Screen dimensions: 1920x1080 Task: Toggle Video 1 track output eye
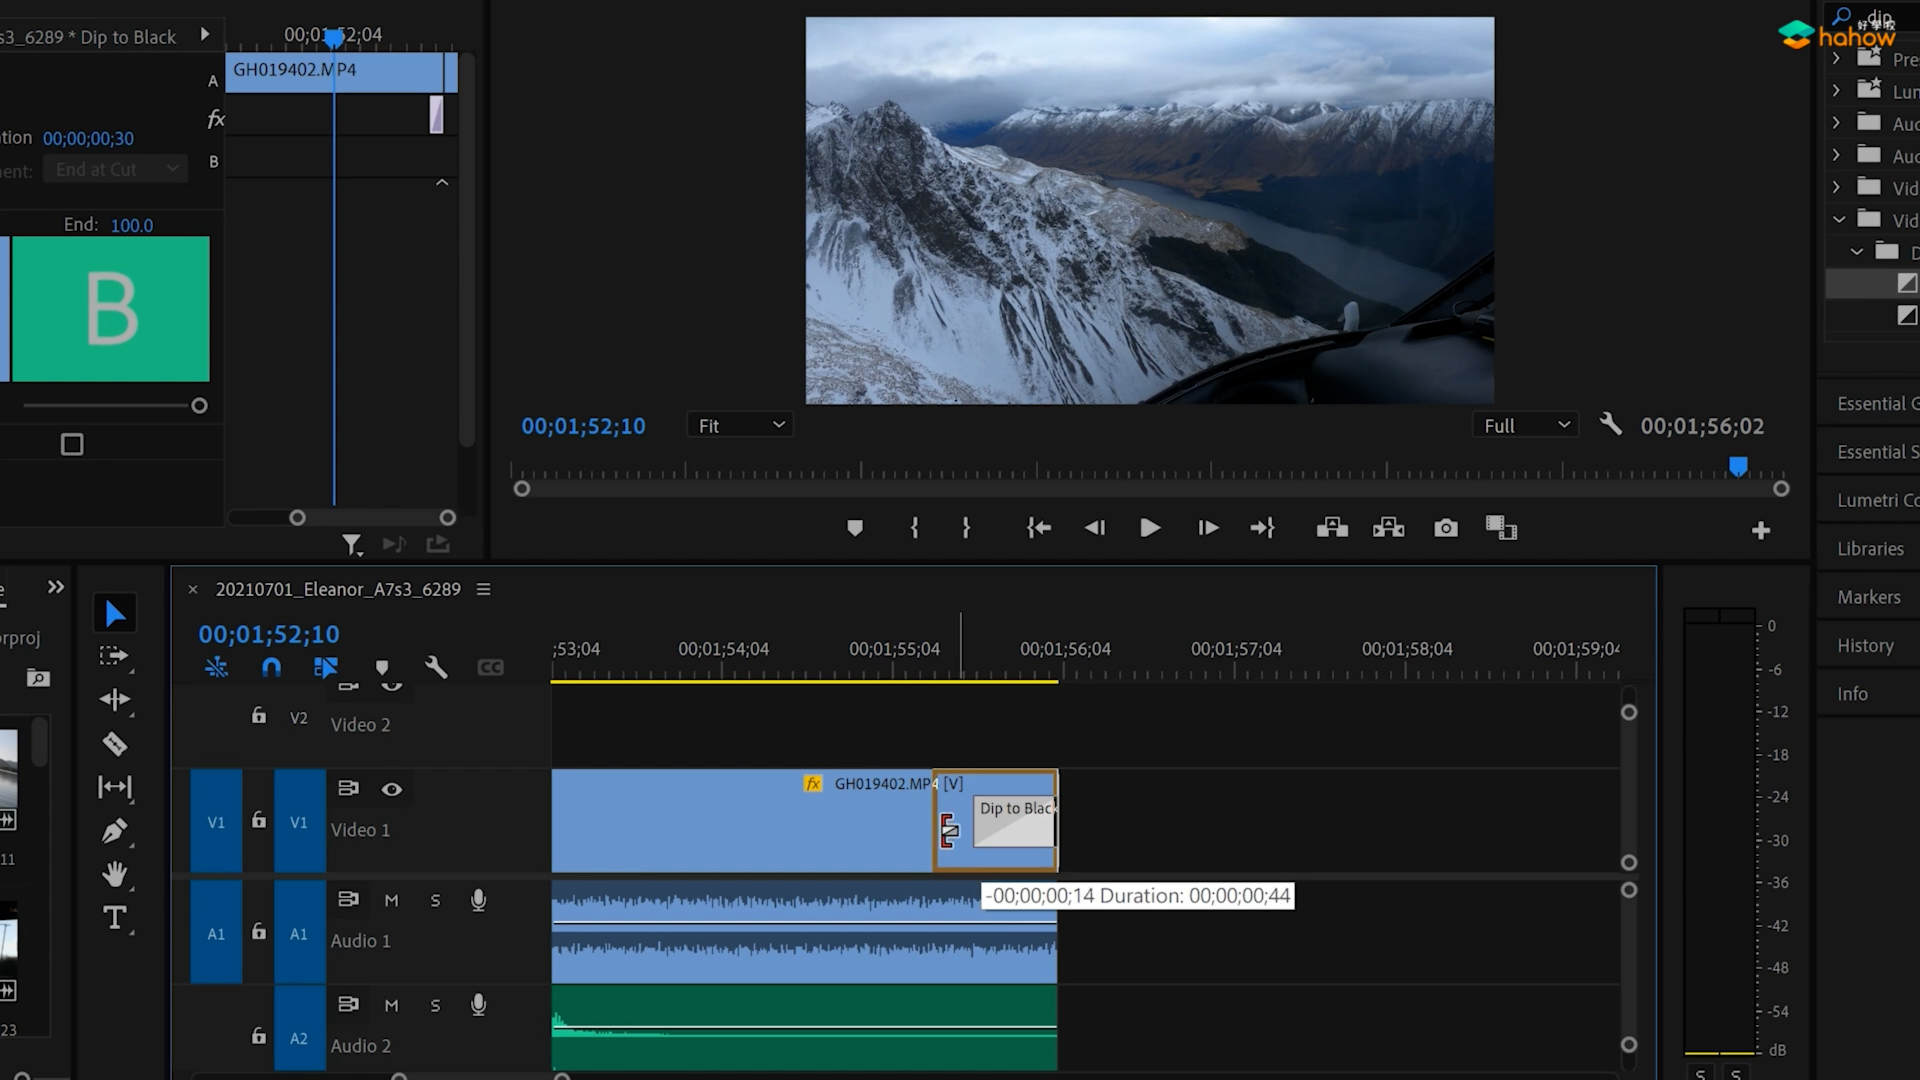pos(391,790)
